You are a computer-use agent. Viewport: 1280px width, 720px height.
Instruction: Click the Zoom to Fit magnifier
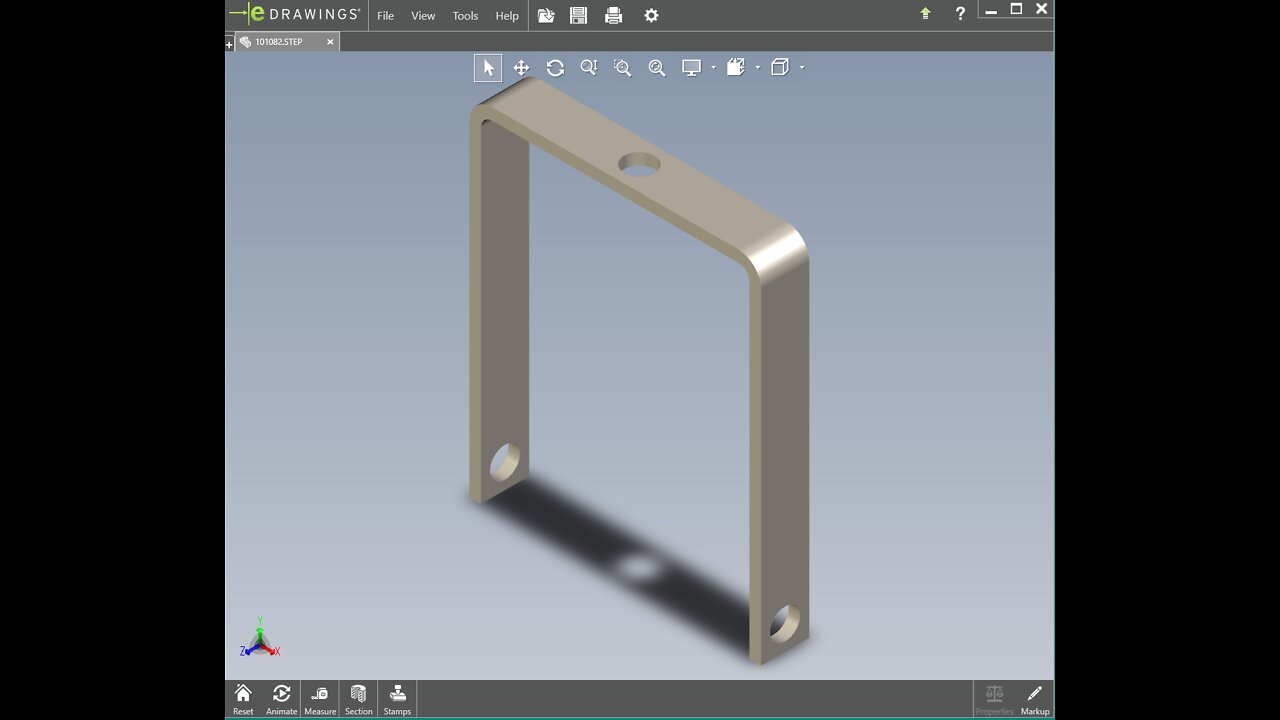pos(656,68)
